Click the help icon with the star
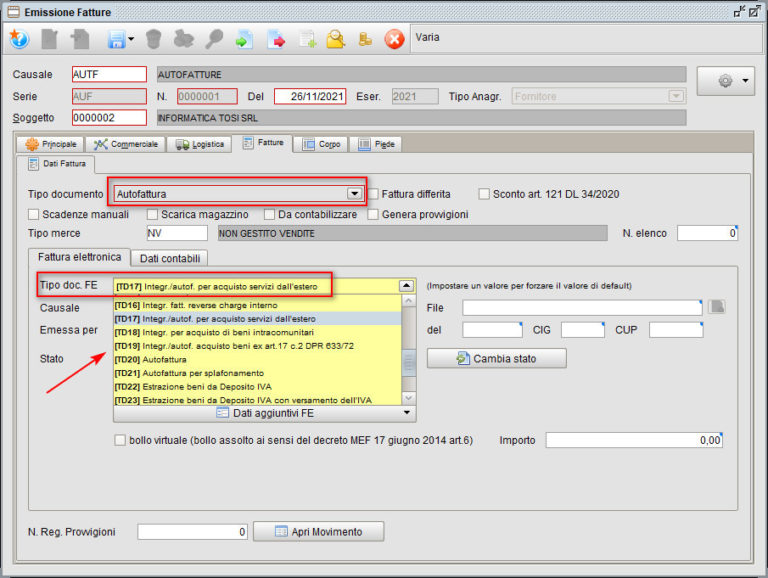768x578 pixels. click(x=19, y=40)
